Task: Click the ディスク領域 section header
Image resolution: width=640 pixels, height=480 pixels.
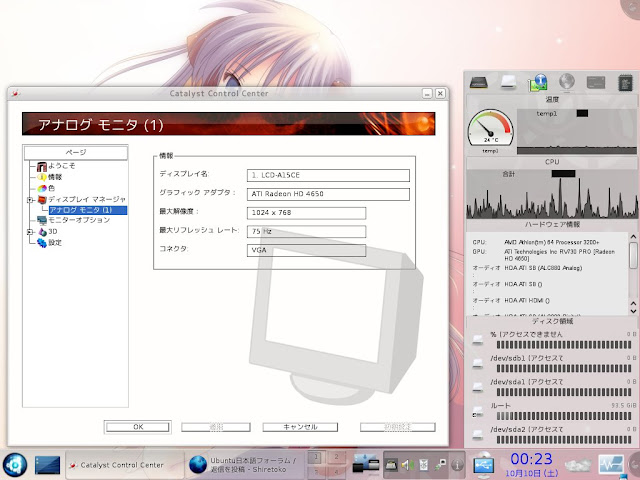Action: point(552,321)
